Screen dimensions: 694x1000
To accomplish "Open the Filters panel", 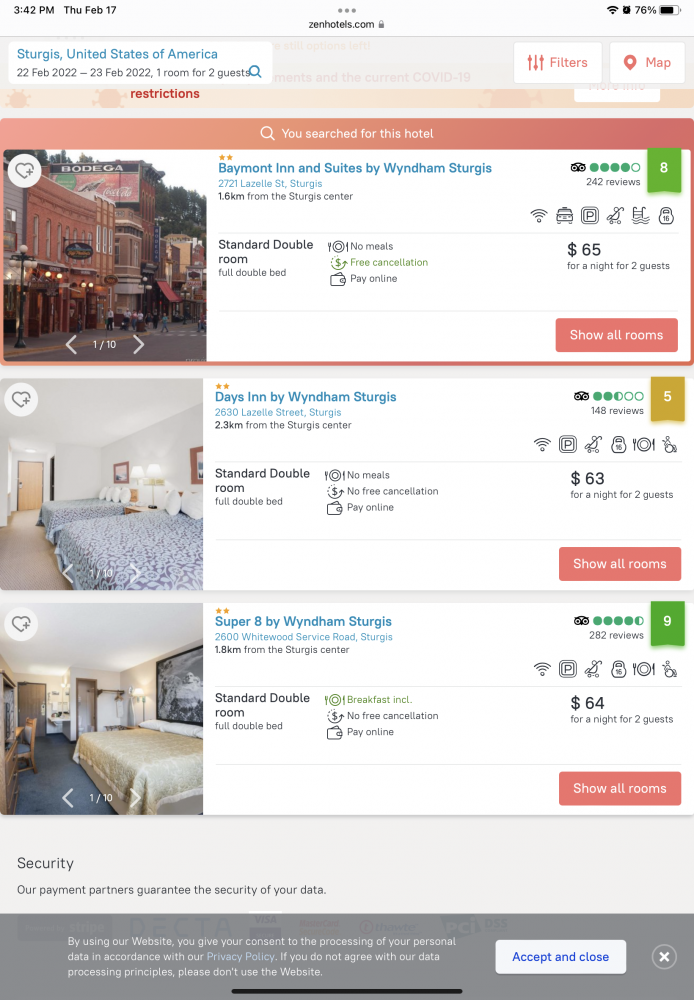I will point(557,62).
